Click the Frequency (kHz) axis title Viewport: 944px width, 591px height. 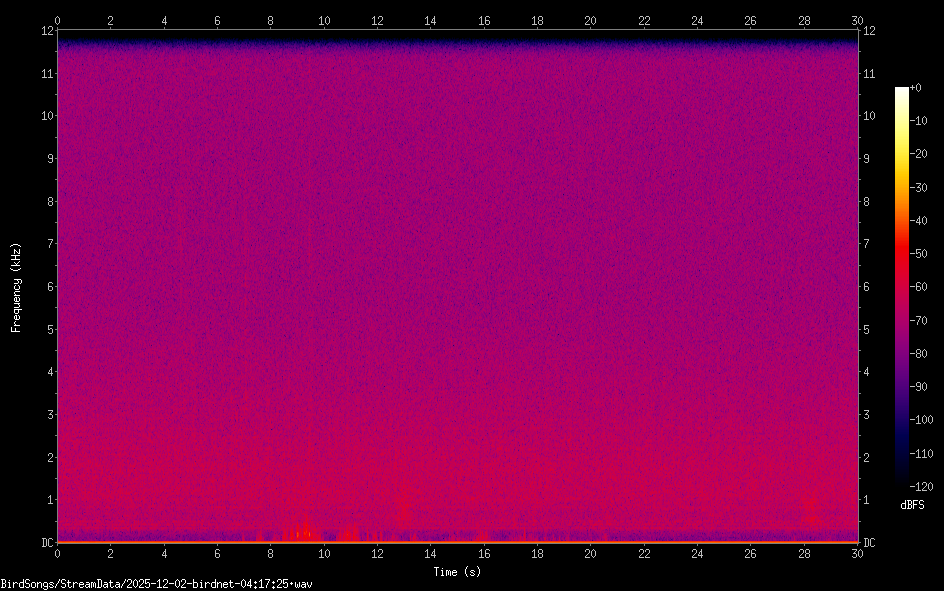(16, 287)
